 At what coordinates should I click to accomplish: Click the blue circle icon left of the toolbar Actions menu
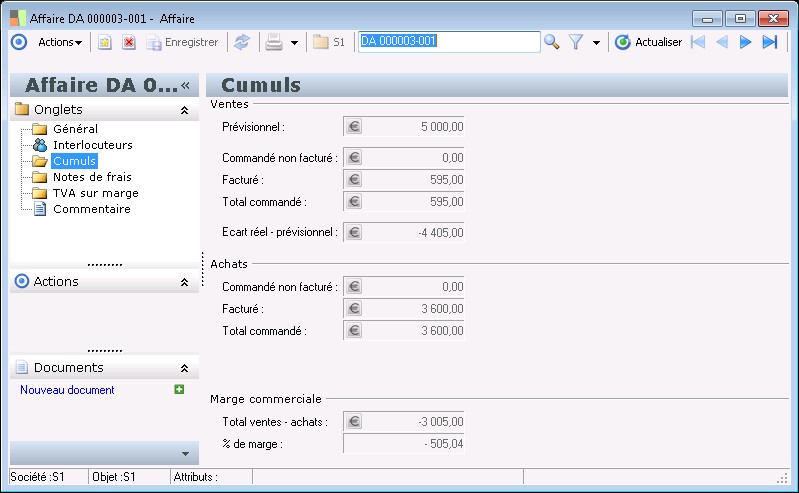(19, 42)
